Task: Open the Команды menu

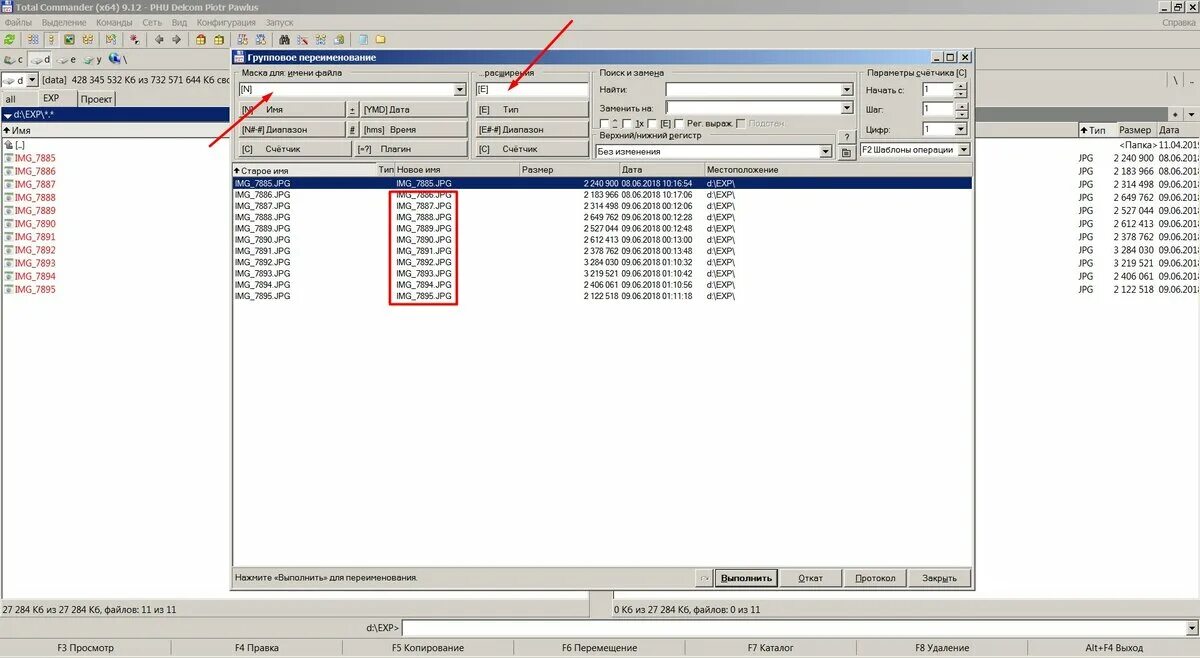Action: coord(115,22)
